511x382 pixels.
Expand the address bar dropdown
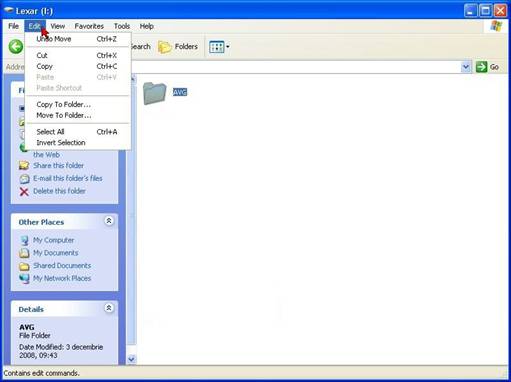coord(466,67)
